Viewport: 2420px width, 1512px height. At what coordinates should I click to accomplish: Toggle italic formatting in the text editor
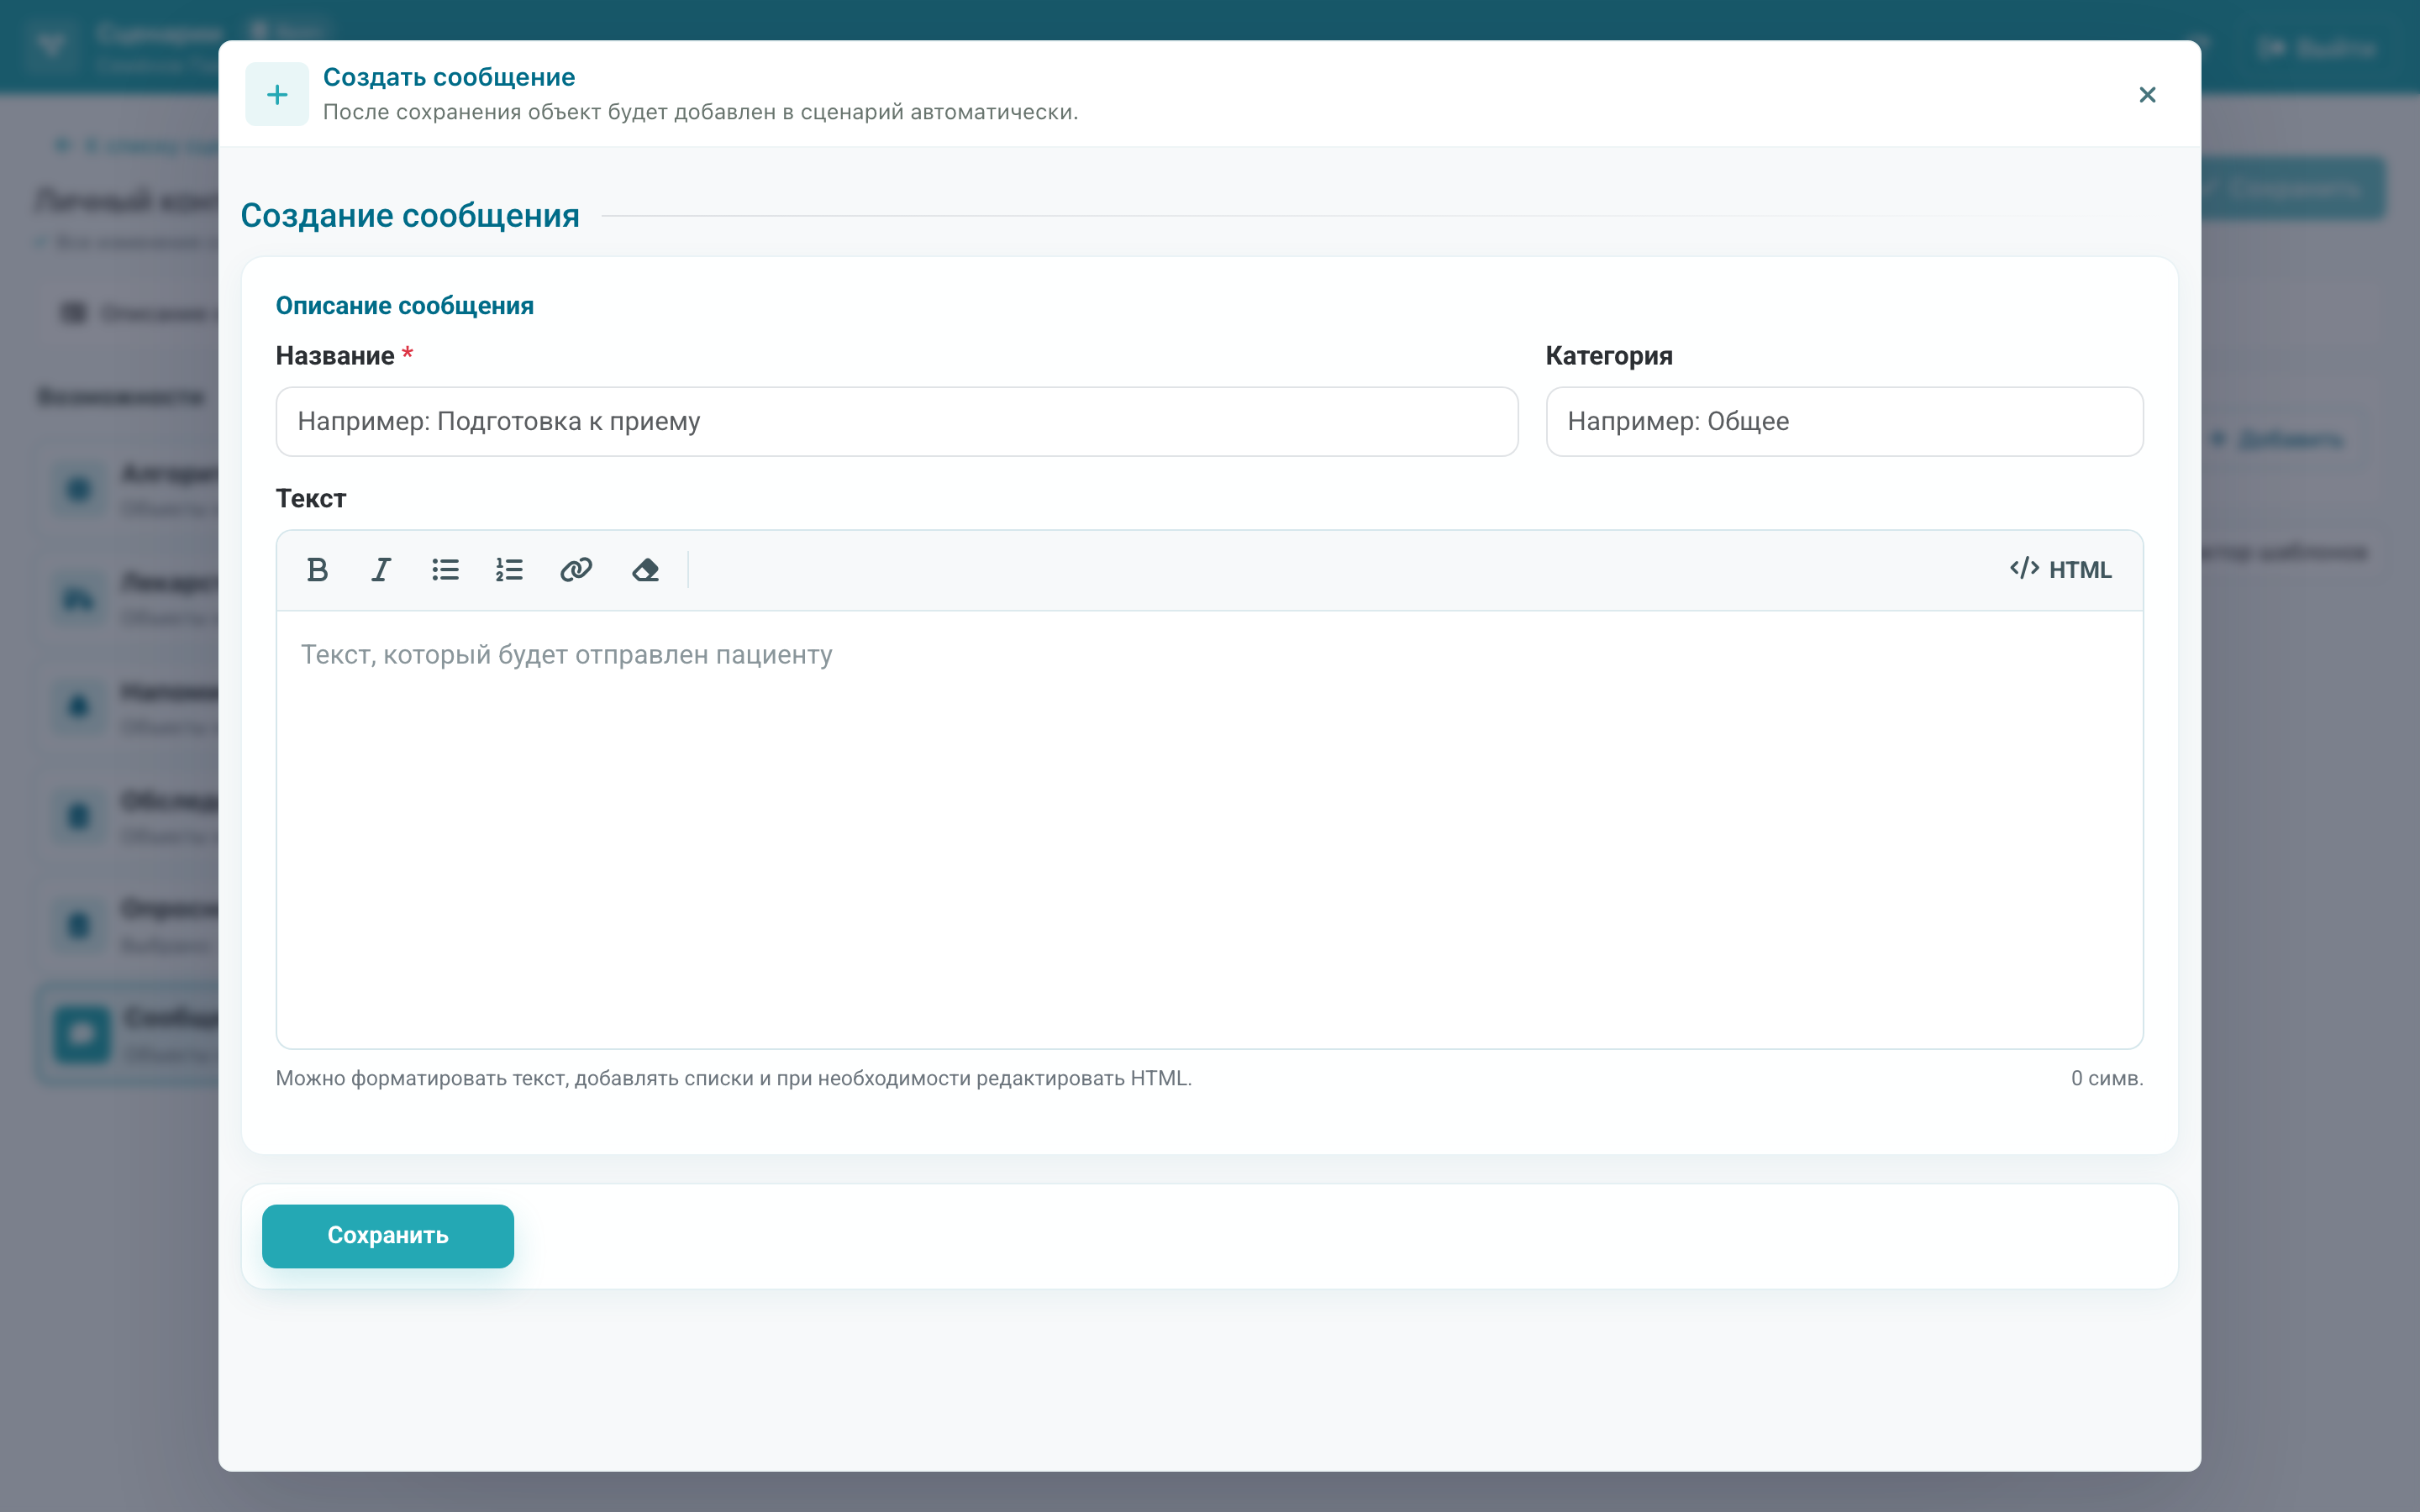click(381, 570)
